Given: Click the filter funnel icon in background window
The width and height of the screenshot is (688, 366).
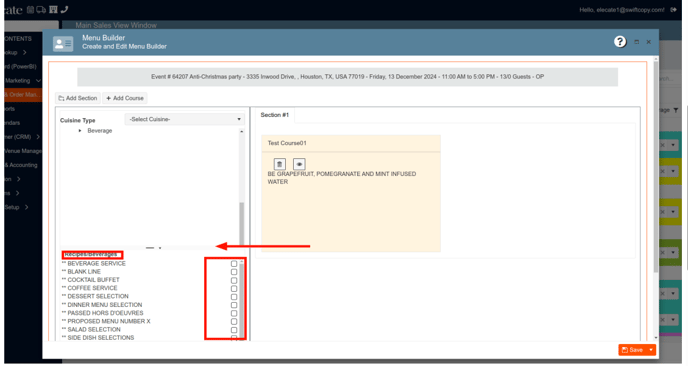Looking at the screenshot, I should click(676, 110).
